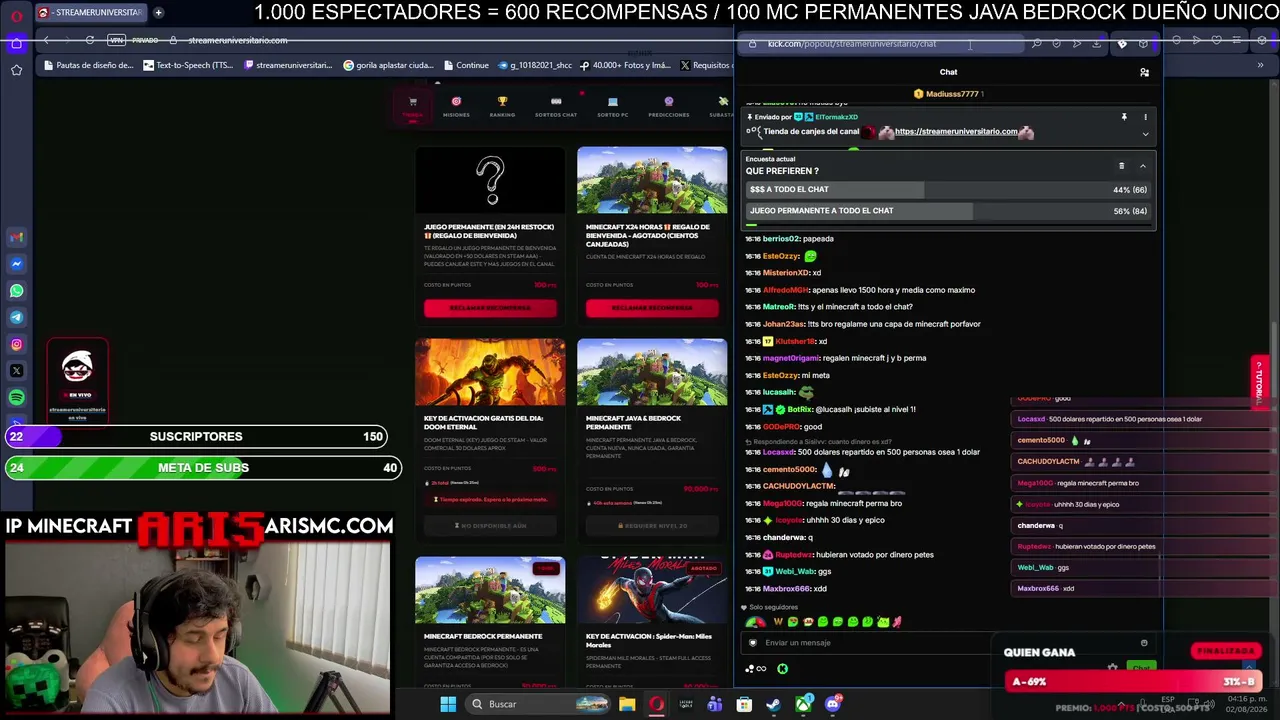Image resolution: width=1280 pixels, height=720 pixels.
Task: Open pinned message options menu
Action: 1145,117
